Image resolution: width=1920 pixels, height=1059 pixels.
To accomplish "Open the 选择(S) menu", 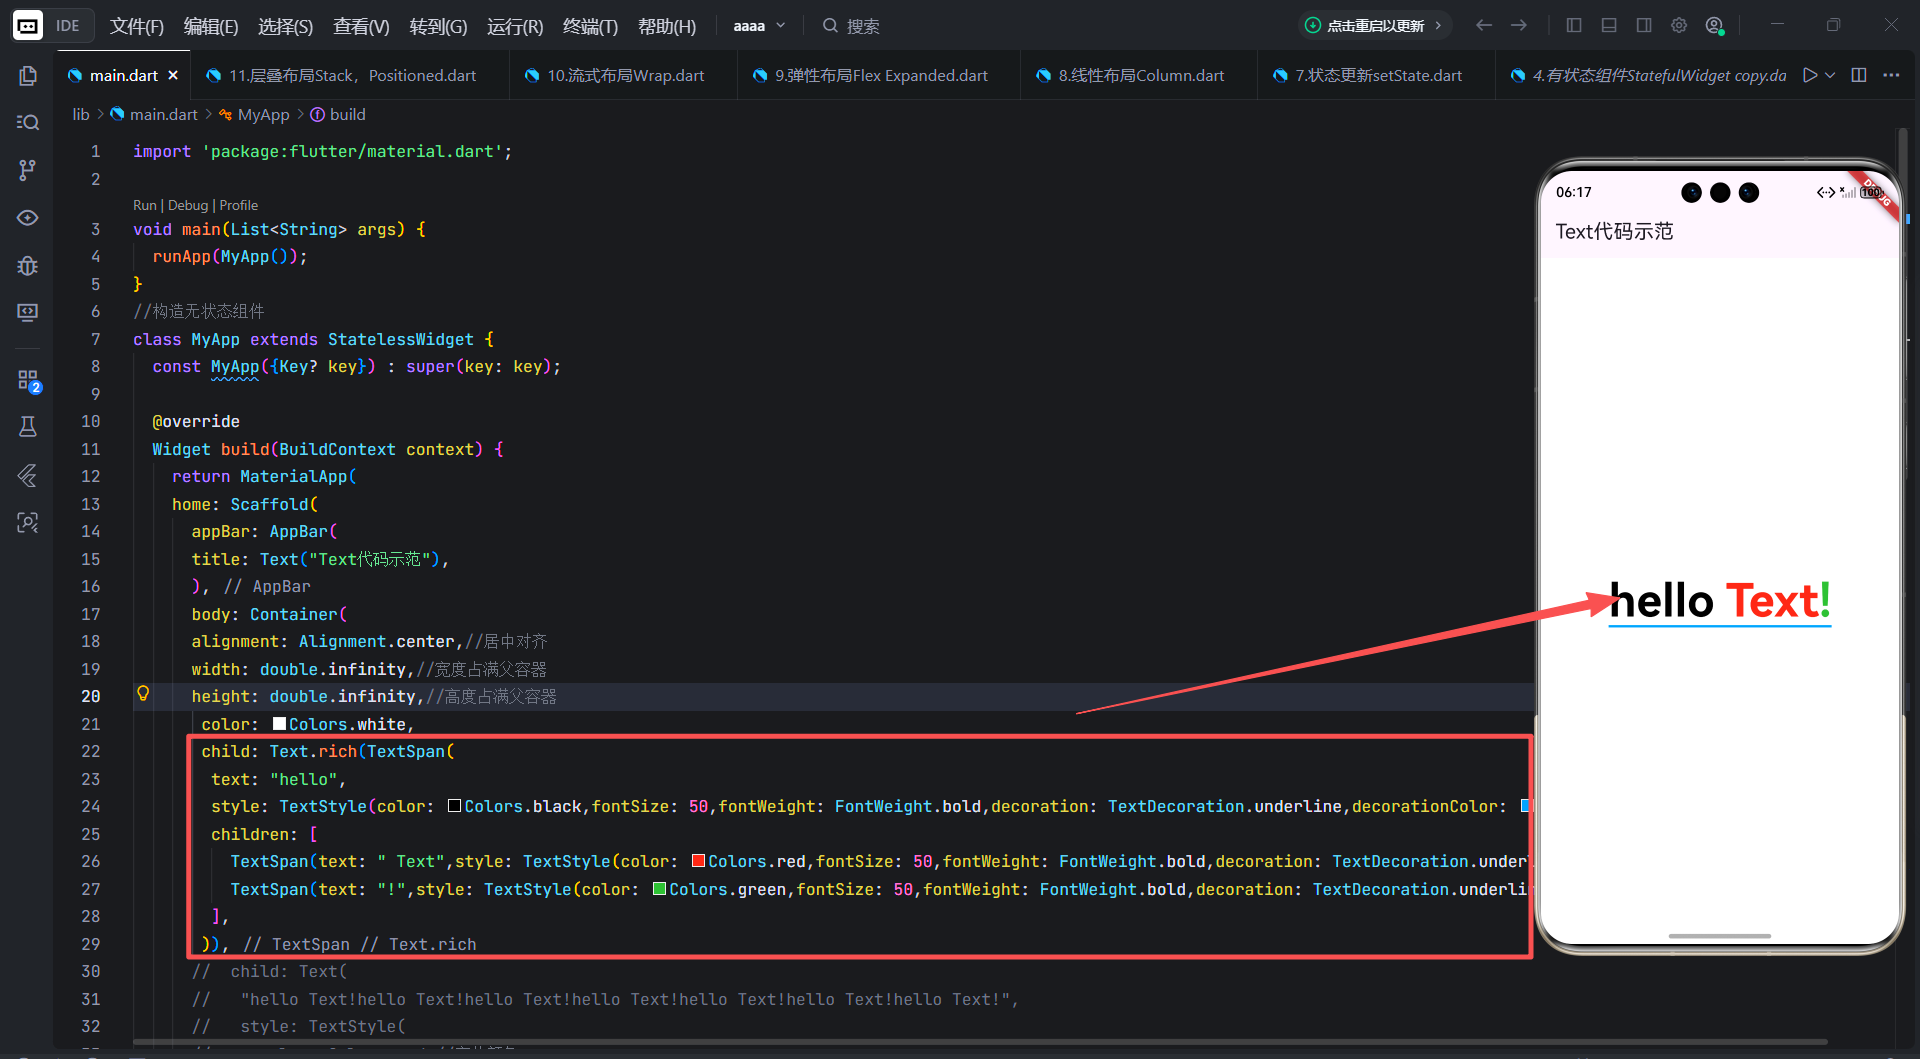I will point(285,26).
